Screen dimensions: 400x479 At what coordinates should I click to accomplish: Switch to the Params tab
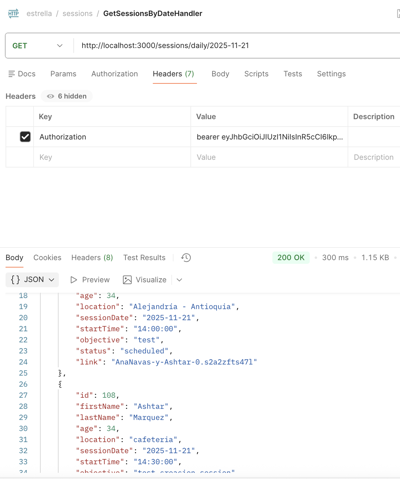[x=63, y=74]
